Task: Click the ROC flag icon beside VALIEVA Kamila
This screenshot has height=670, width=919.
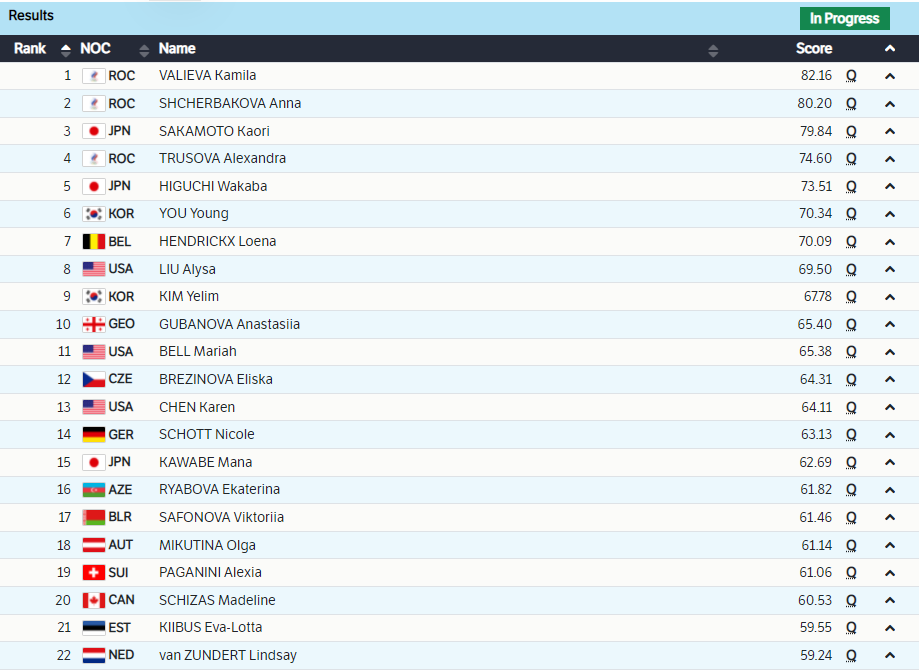Action: 93,76
